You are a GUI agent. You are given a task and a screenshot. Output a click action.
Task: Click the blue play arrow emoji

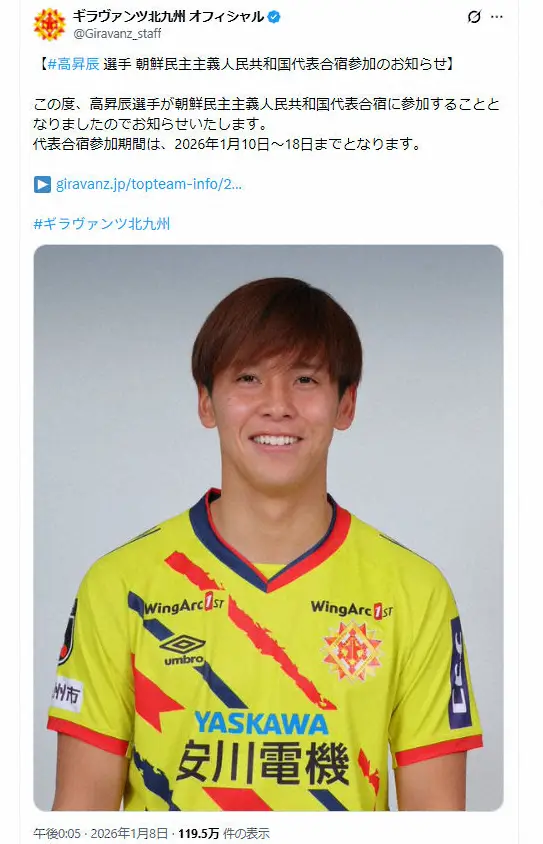pos(43,184)
